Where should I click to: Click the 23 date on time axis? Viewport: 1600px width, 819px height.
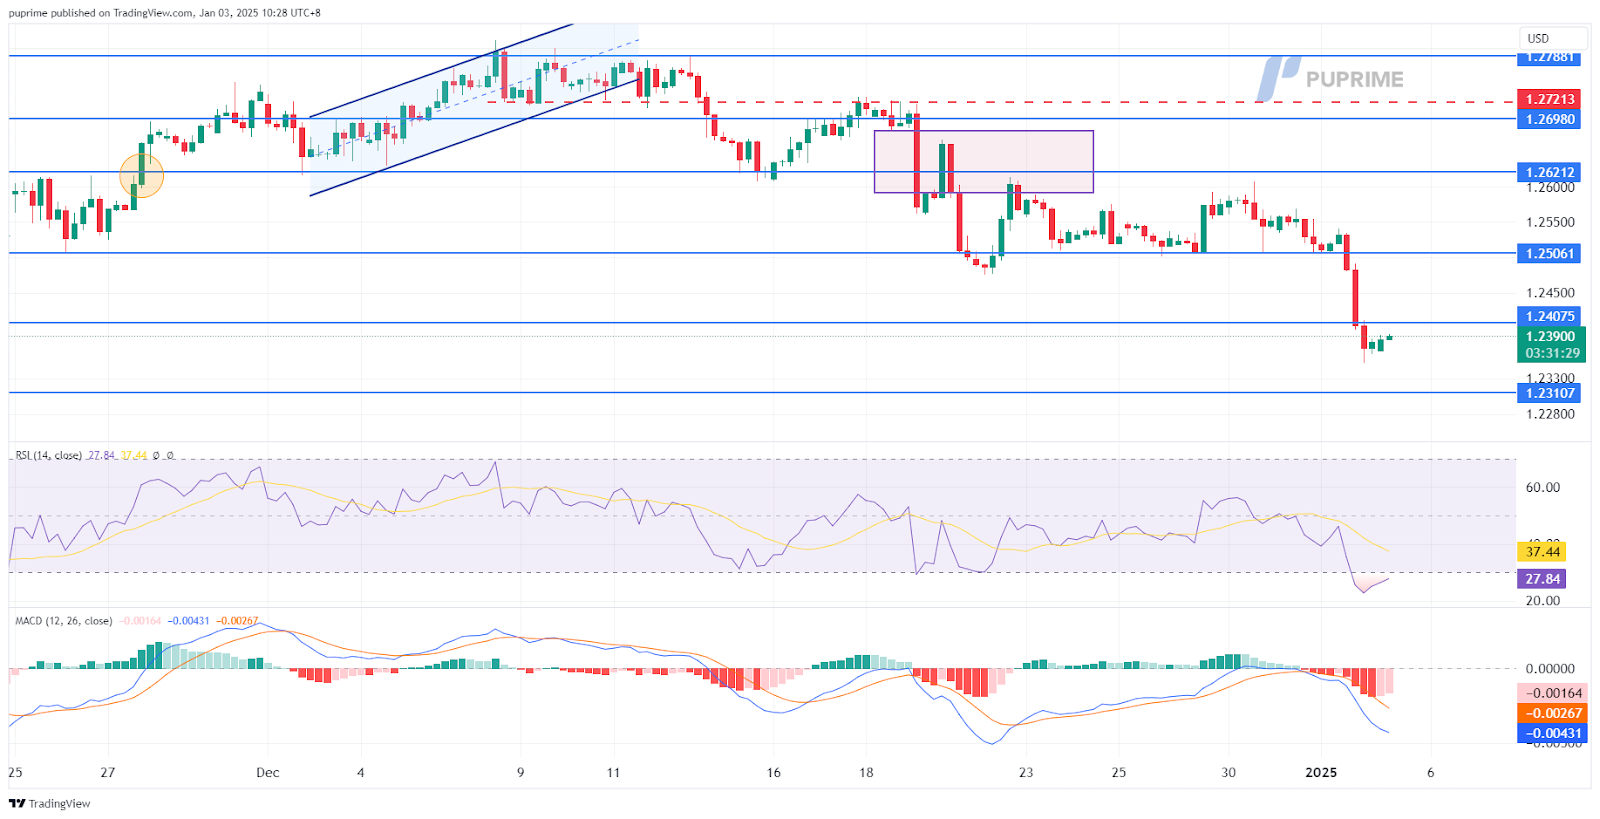coord(1026,772)
